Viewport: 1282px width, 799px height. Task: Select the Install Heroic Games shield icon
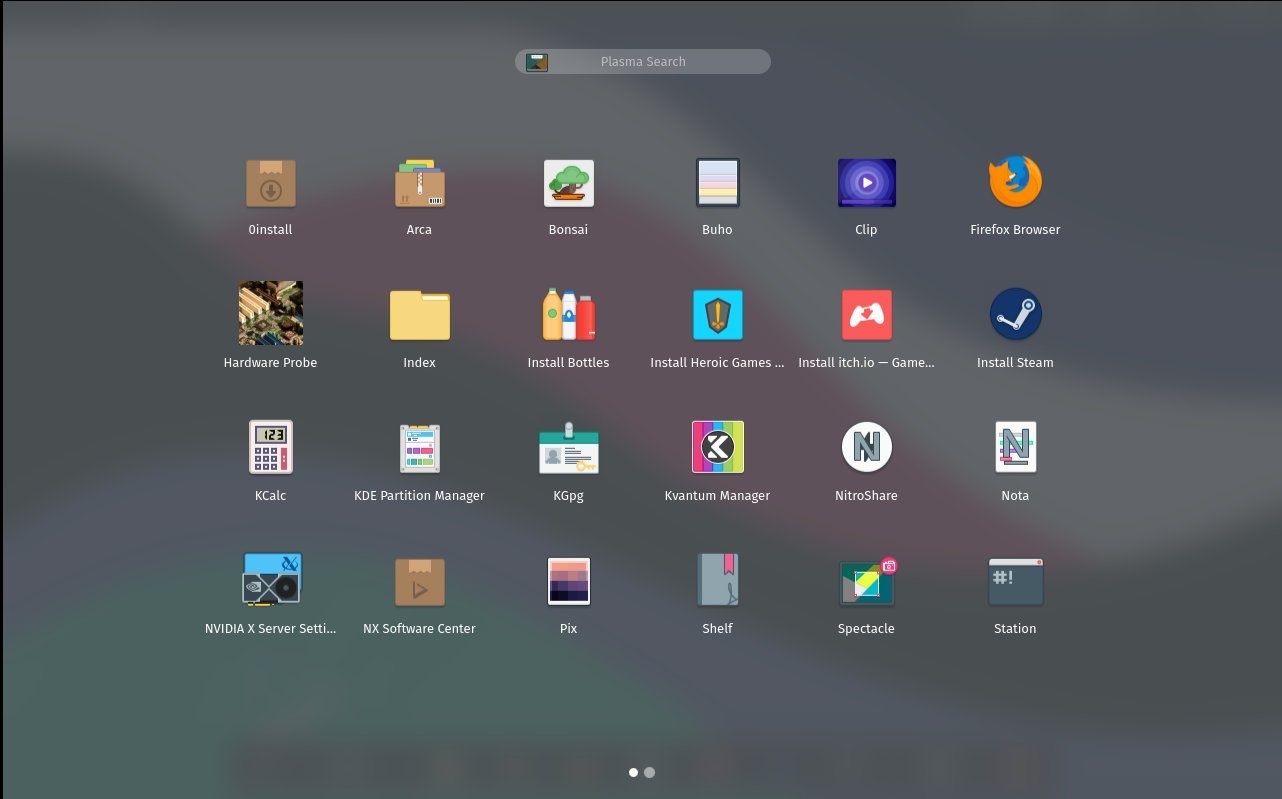[x=718, y=315]
